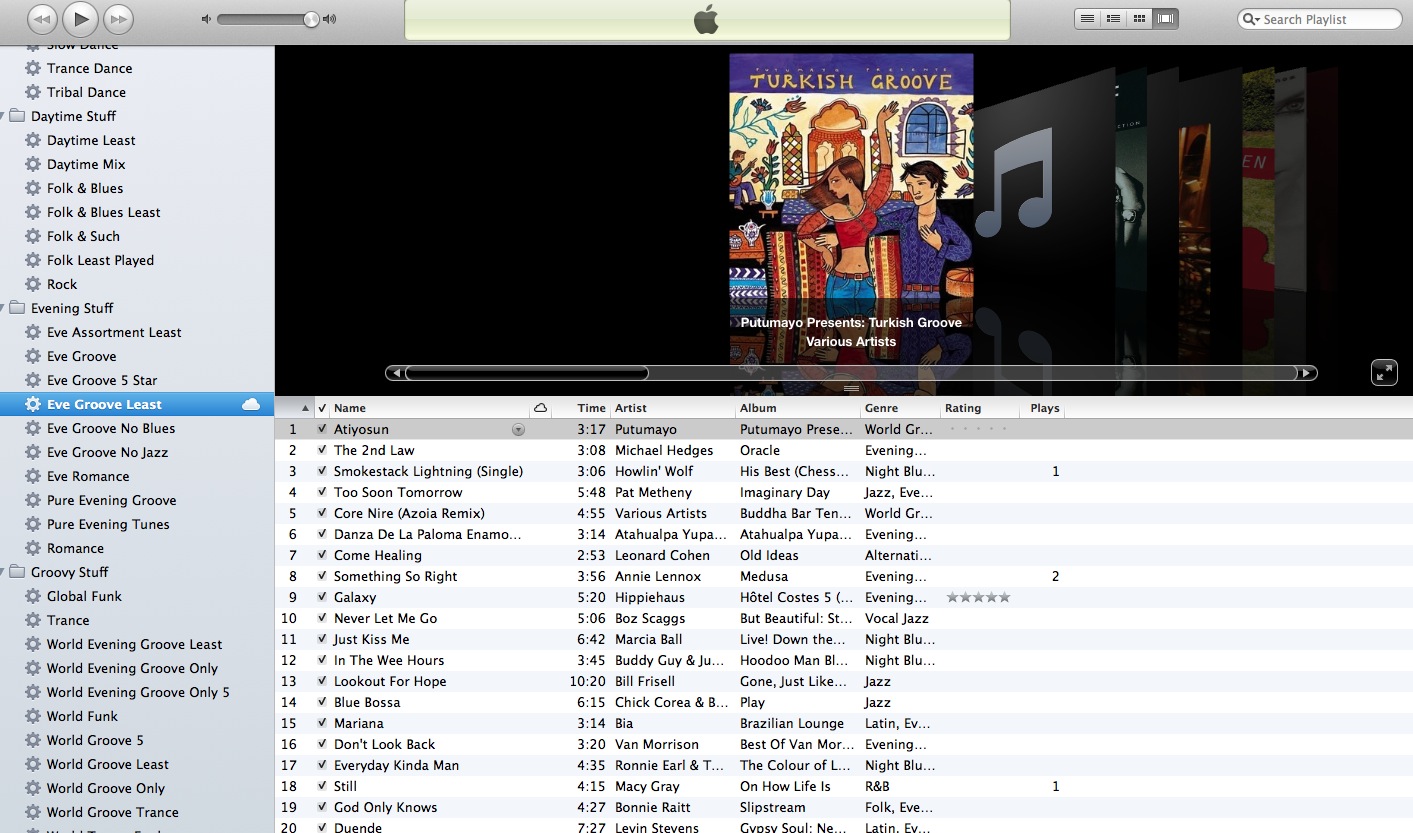Open the search options magnifier menu

tap(1251, 19)
